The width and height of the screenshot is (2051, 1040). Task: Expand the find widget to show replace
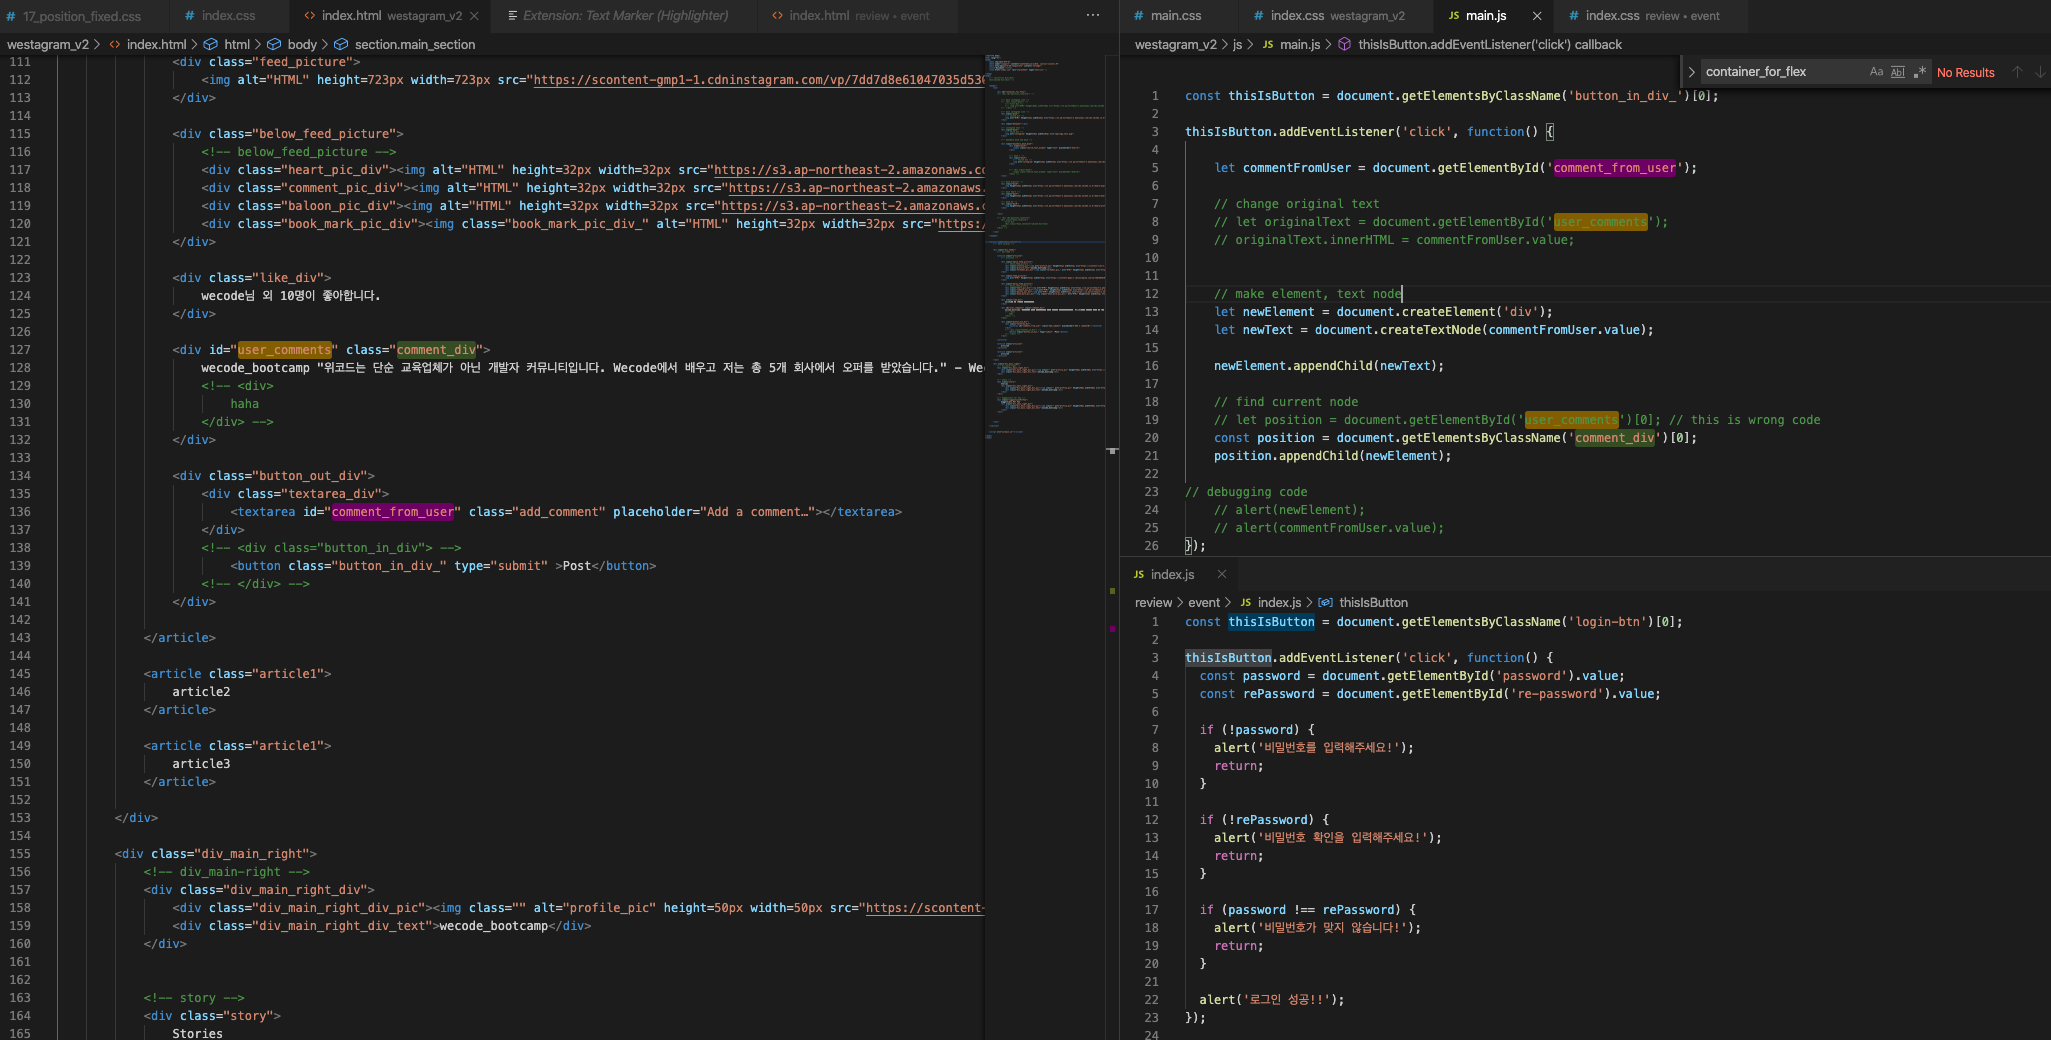(x=1692, y=72)
